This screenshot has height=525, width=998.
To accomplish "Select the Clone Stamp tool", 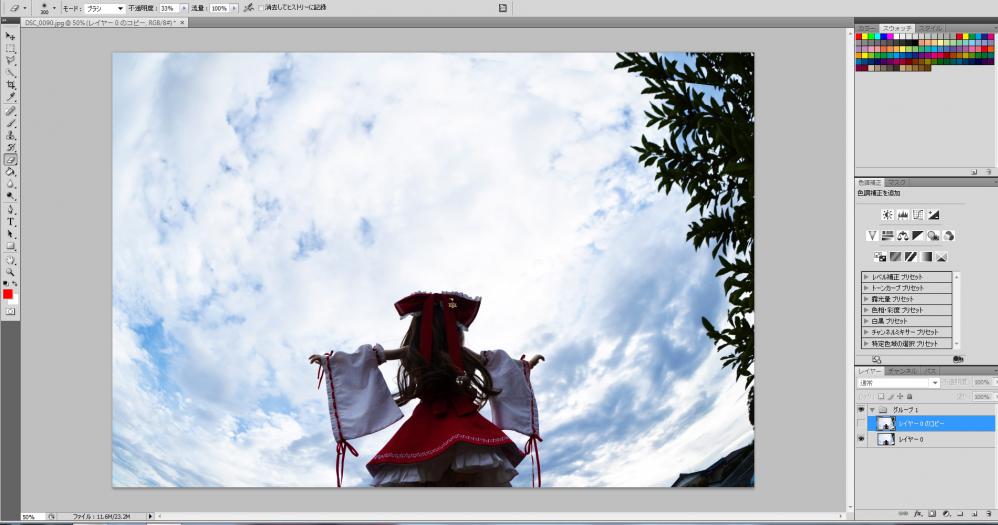I will point(10,136).
